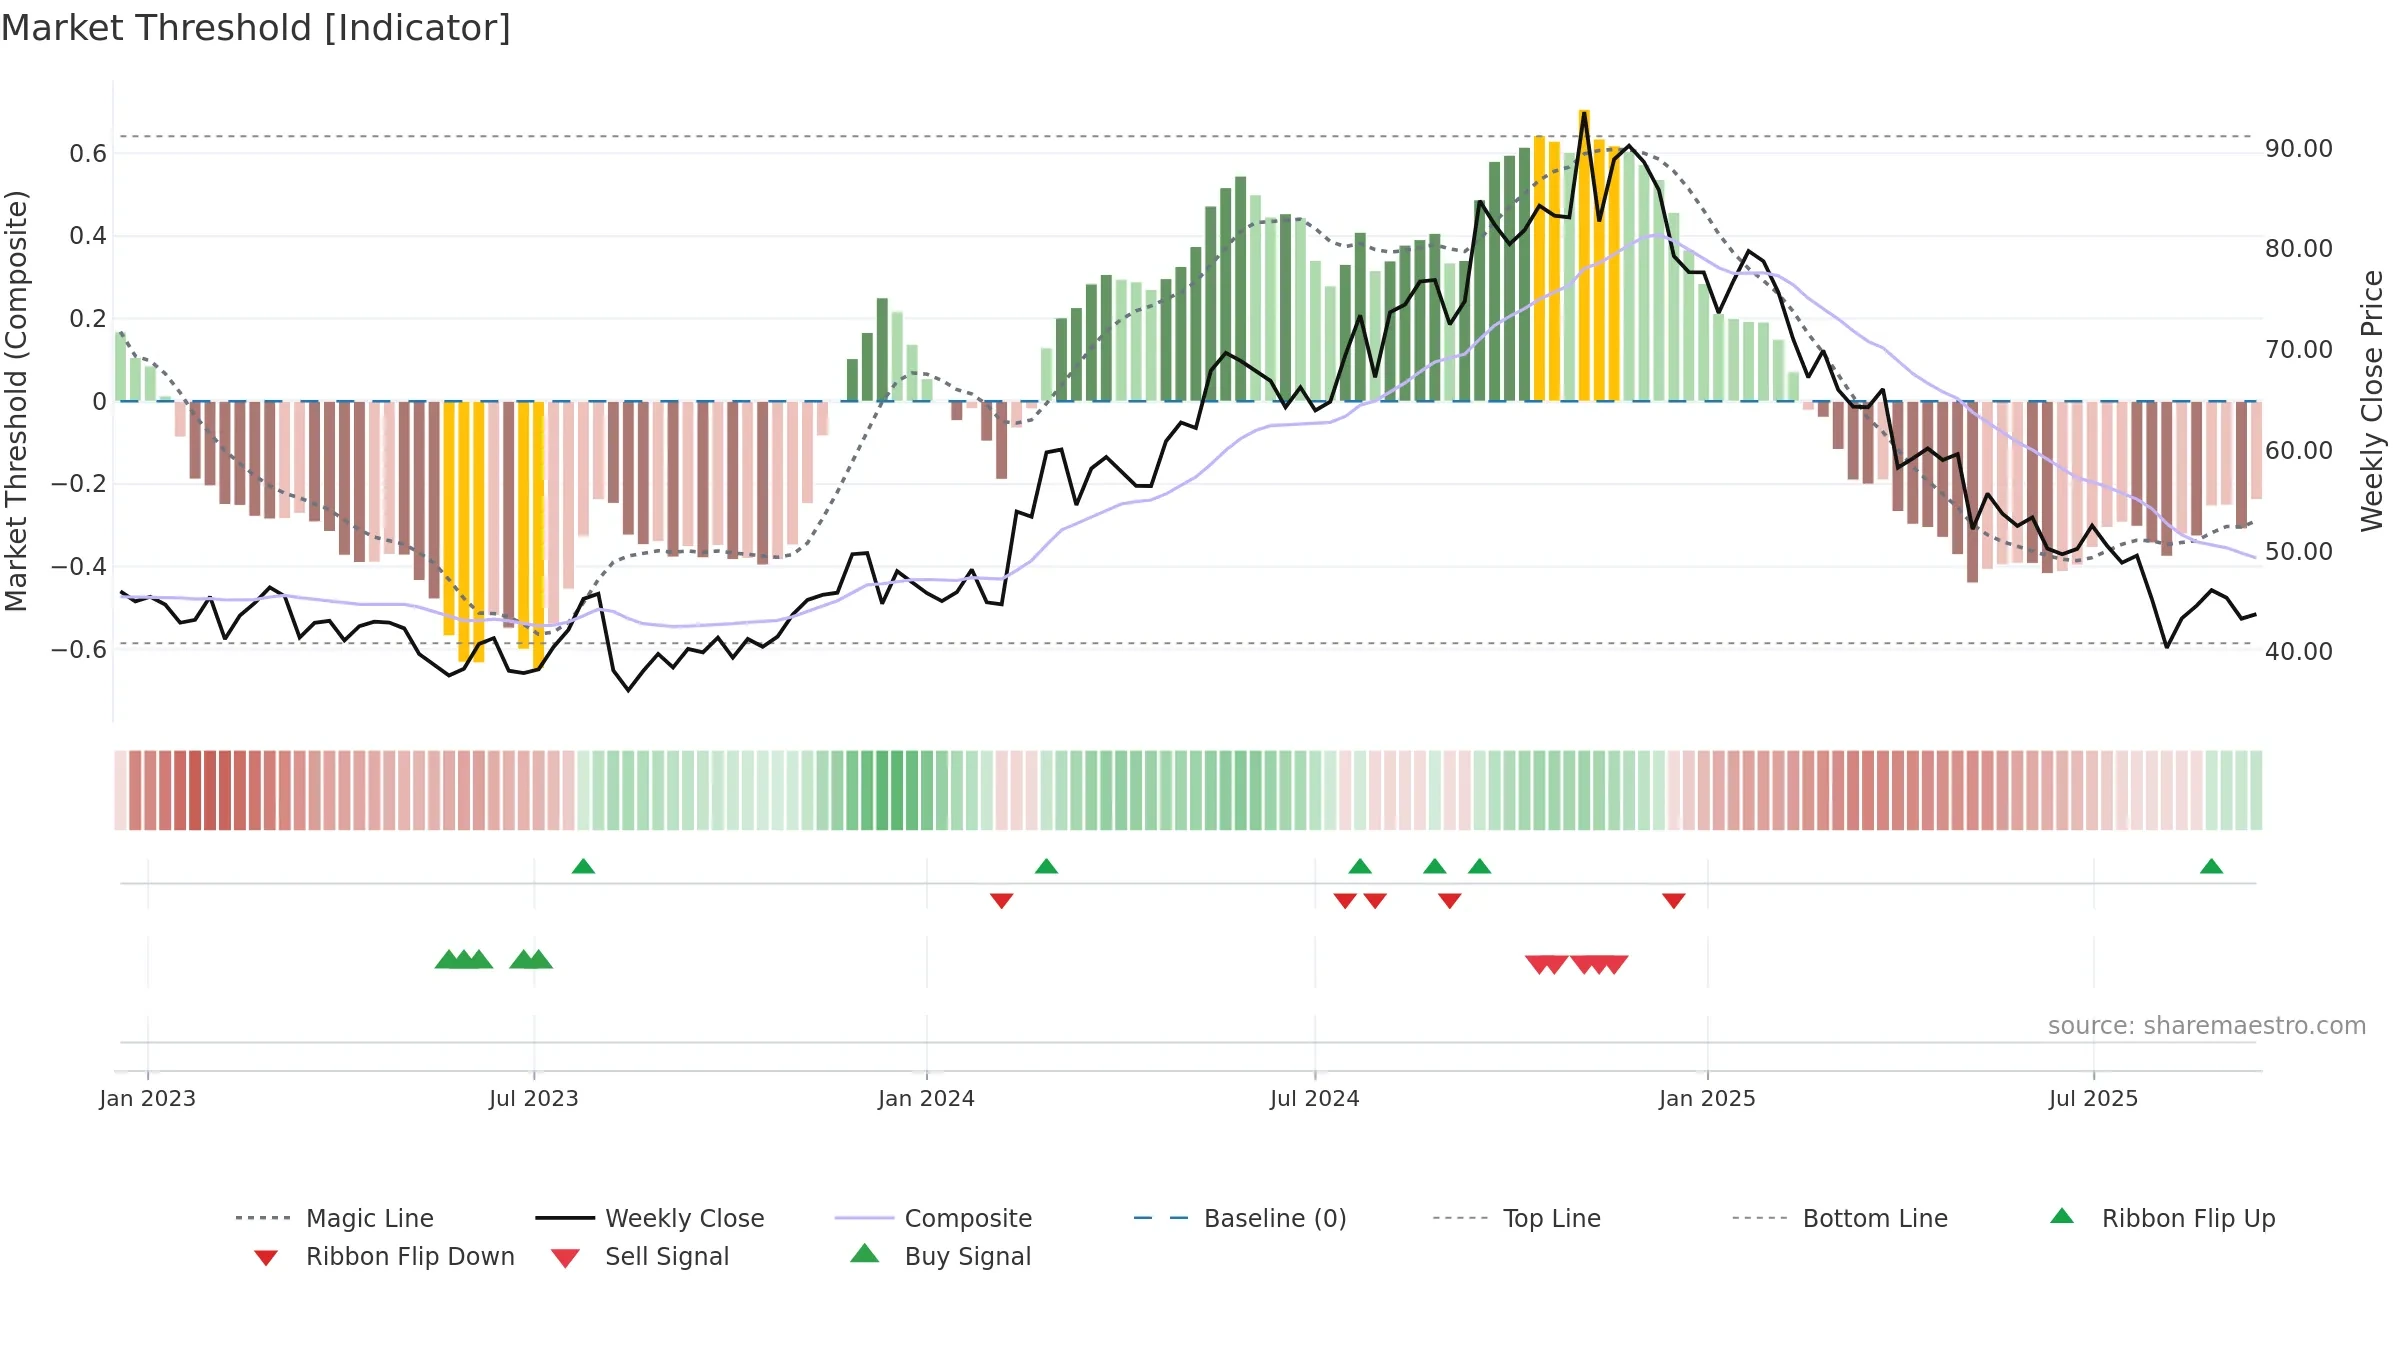Click the tallest yellow bar at the price peak
The height and width of the screenshot is (1350, 2400).
[1584, 255]
